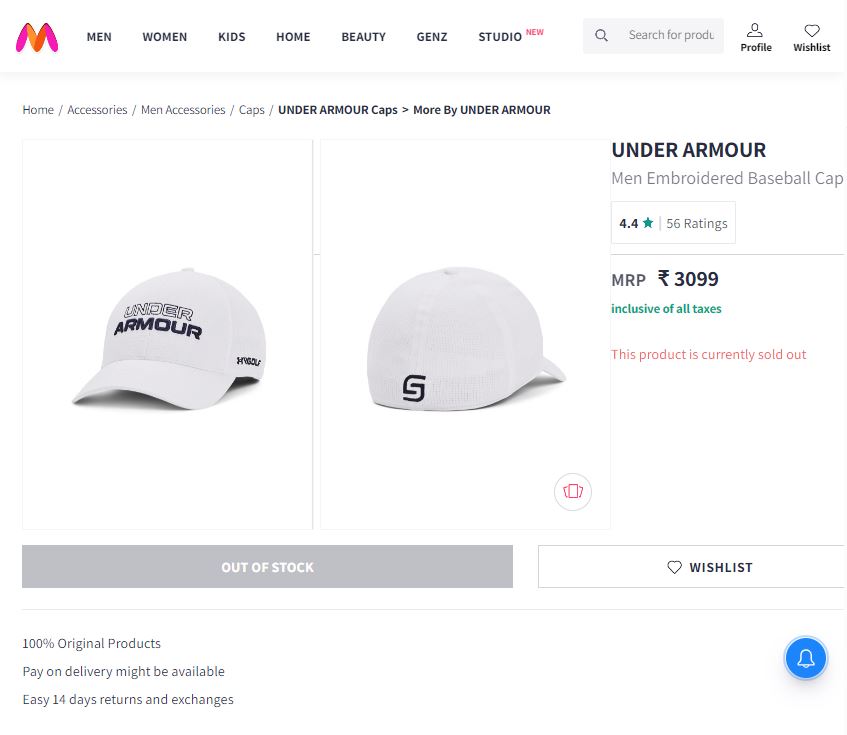Click inside the product search field
The image size is (847, 735).
pyautogui.click(x=670, y=35)
